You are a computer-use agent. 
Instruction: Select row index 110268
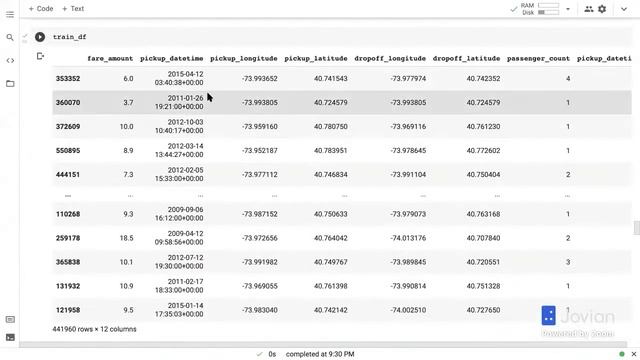click(68, 214)
